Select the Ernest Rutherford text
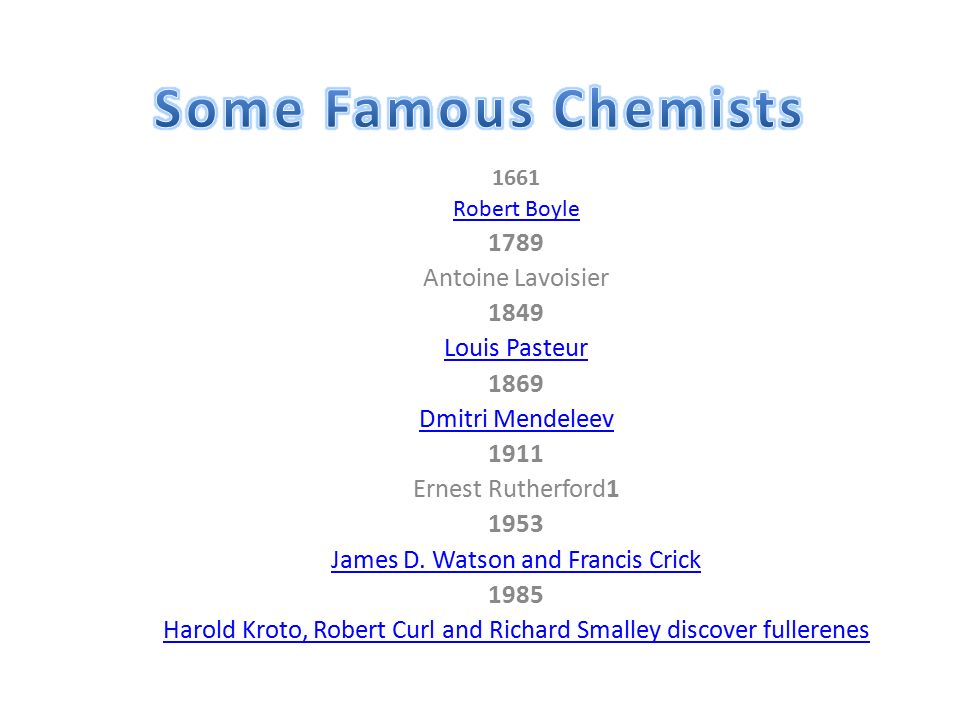 (x=509, y=489)
